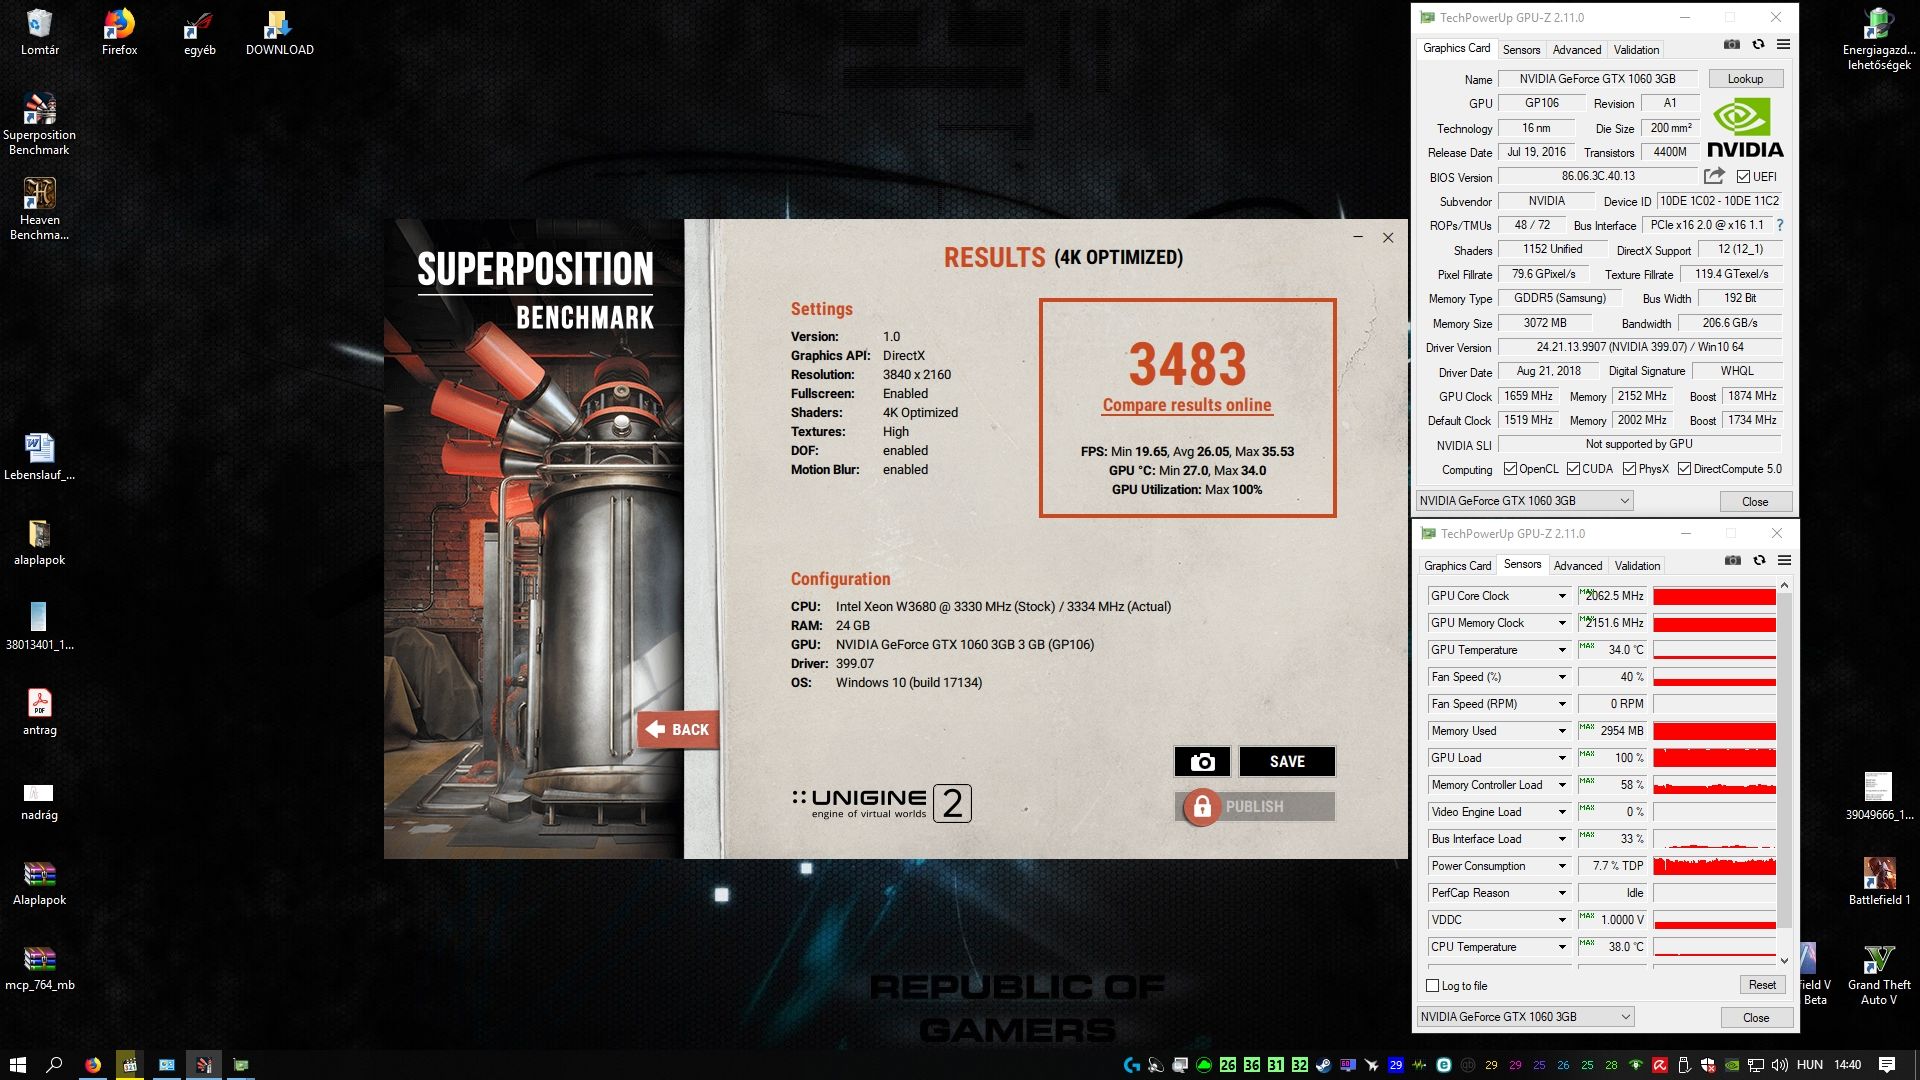Click the Lookup button in GPU-Z

click(1745, 79)
